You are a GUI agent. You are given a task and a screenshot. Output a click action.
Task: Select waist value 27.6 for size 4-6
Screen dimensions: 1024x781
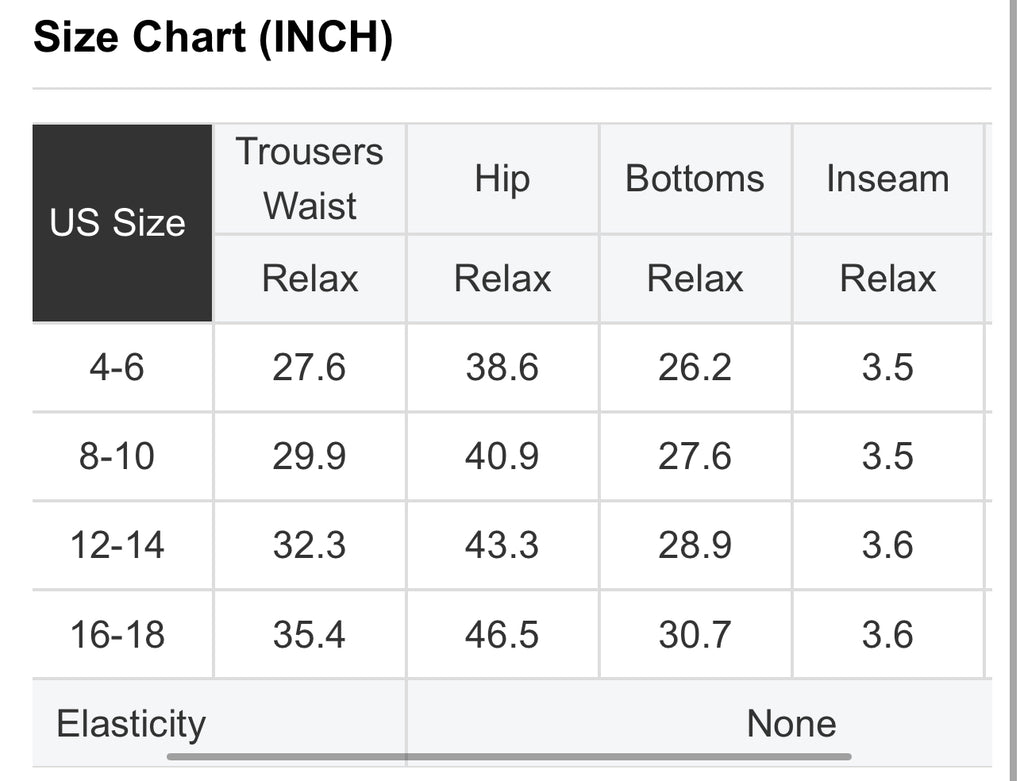pos(310,367)
